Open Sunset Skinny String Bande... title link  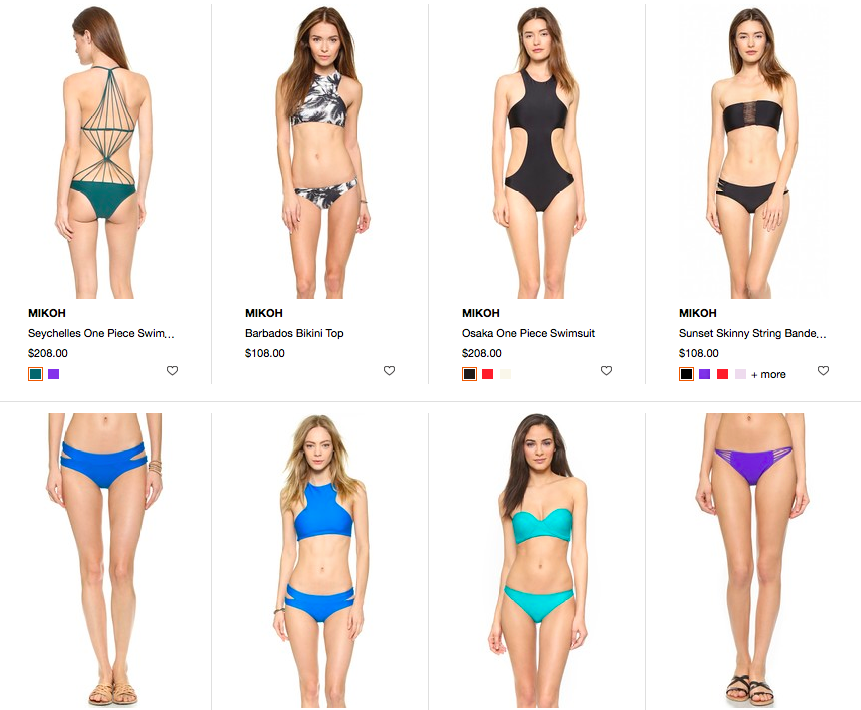[752, 333]
